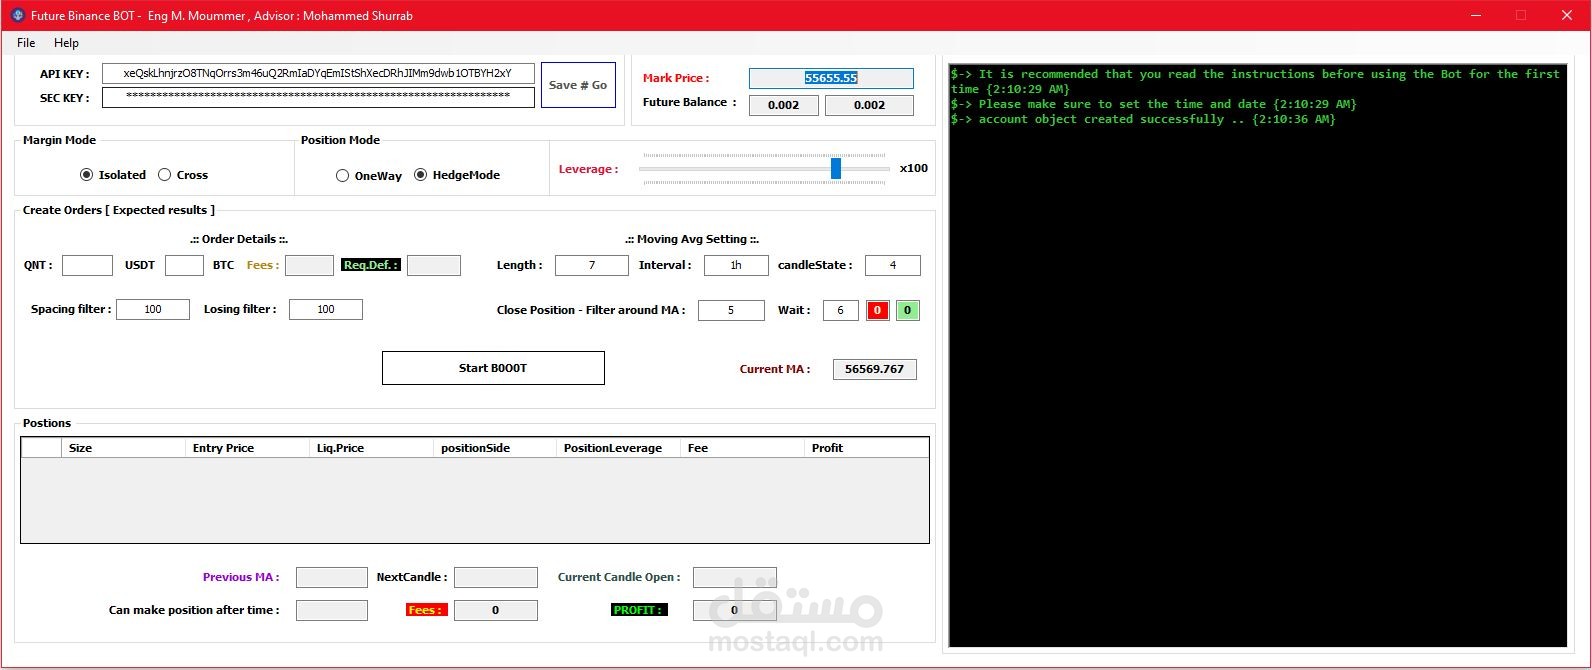Click the Future Binance BOT title bar icon
The width and height of the screenshot is (1592, 670).
point(17,16)
